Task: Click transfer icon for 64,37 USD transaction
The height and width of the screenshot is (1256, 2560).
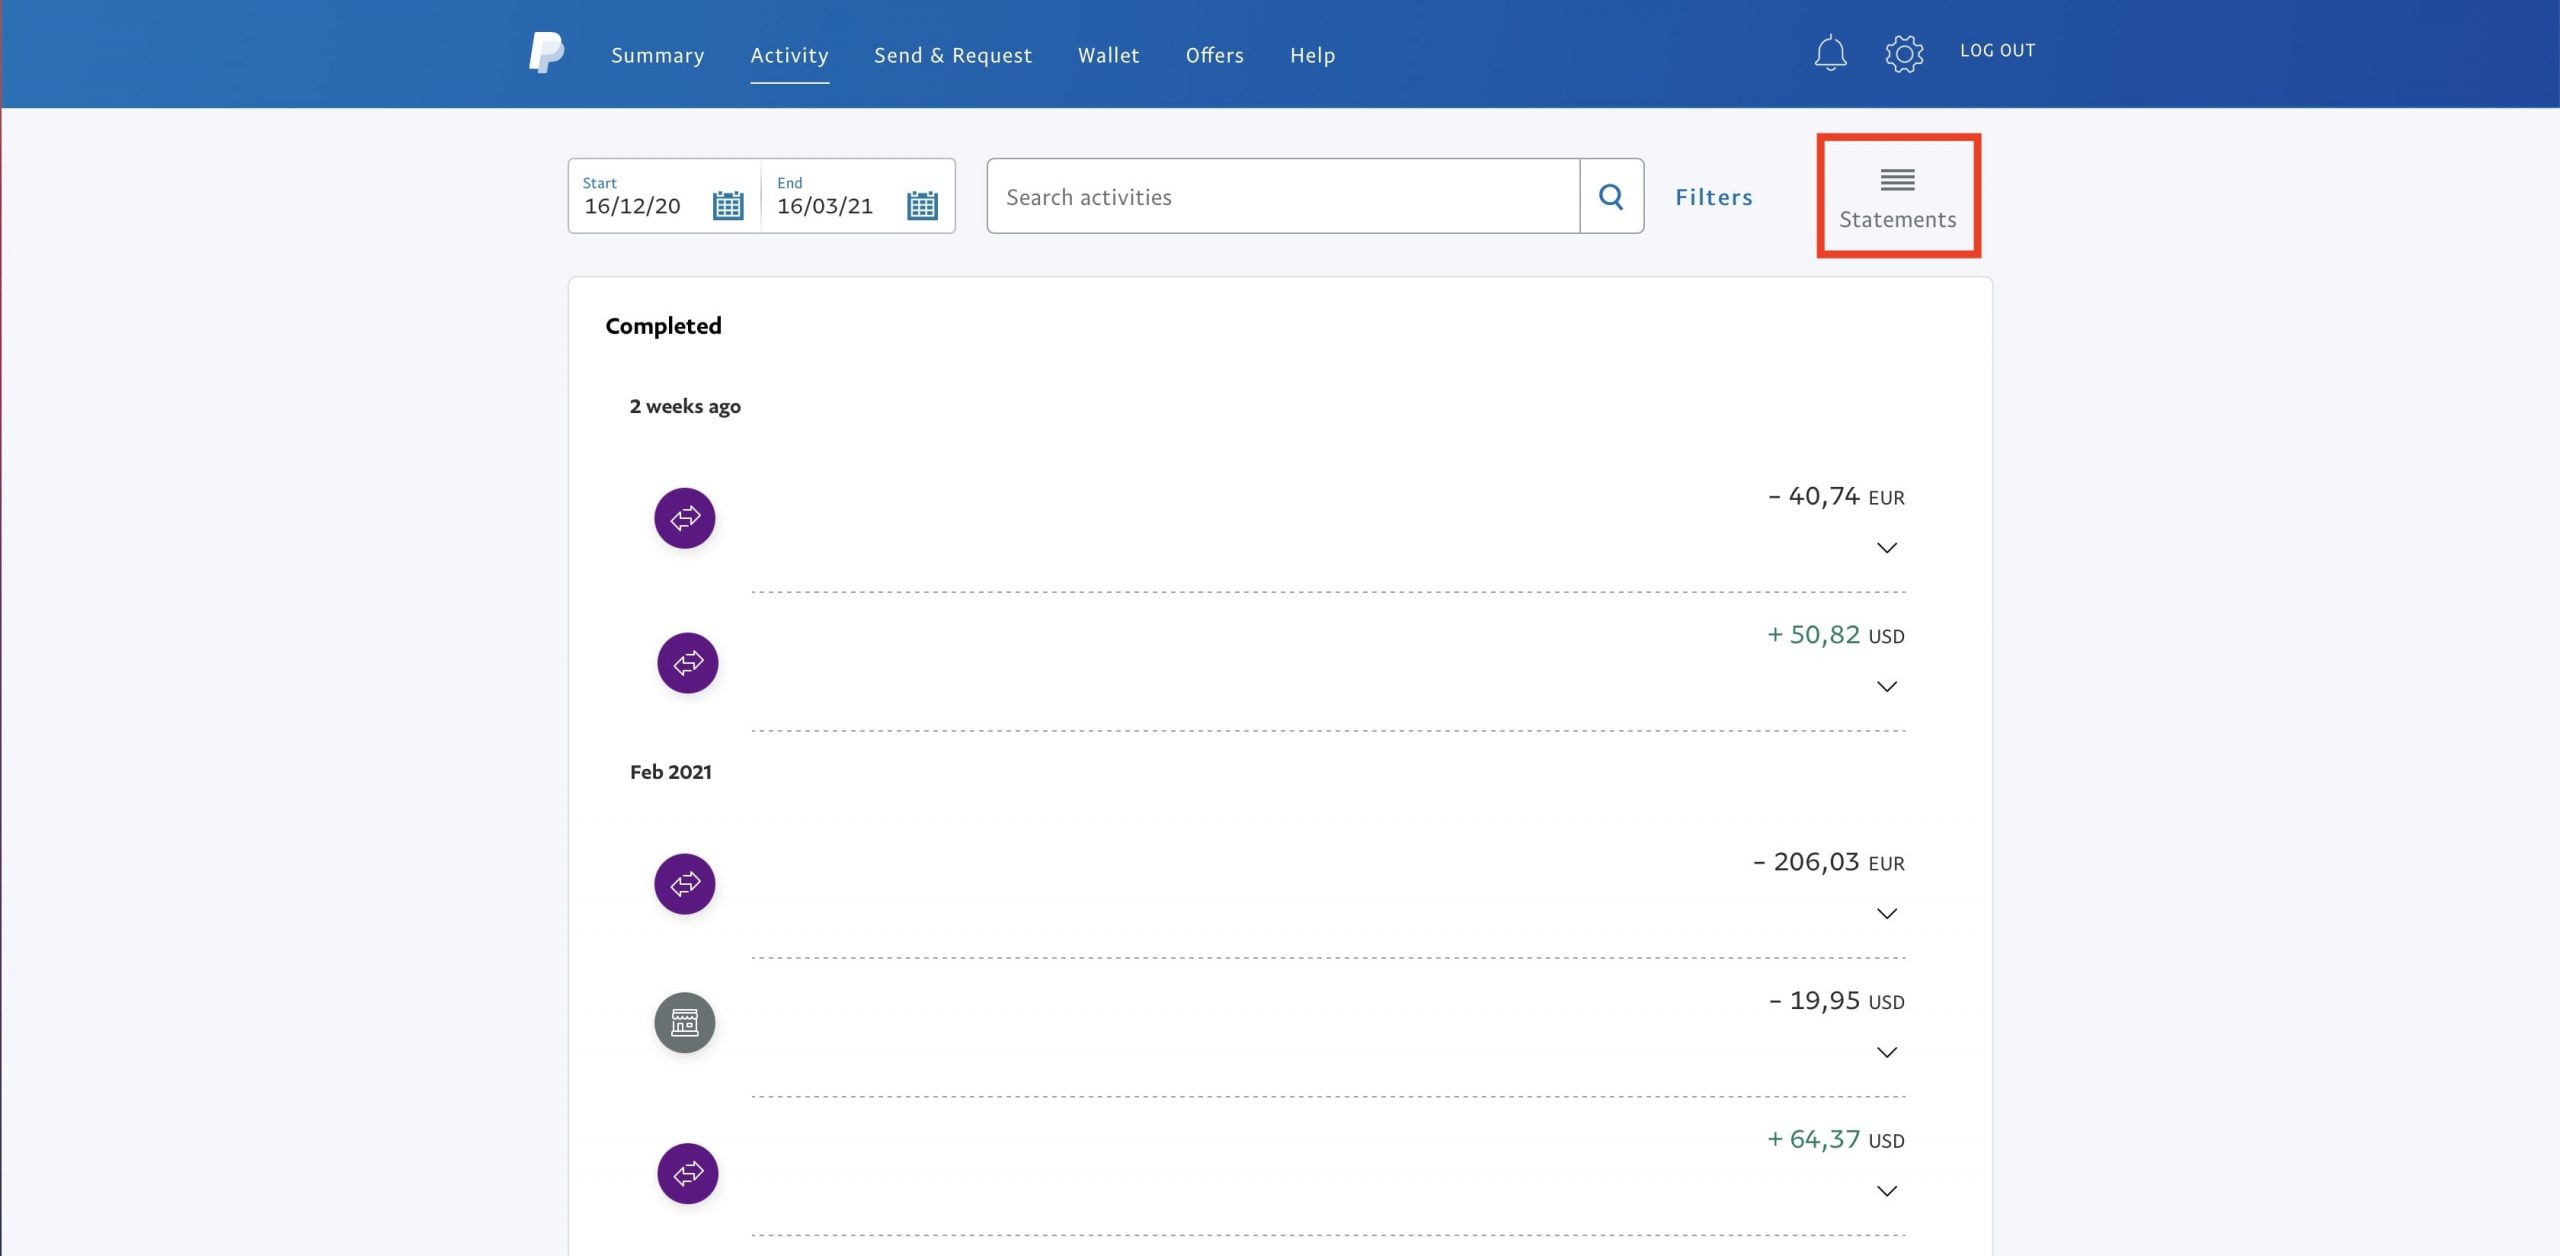Action: (x=687, y=1173)
